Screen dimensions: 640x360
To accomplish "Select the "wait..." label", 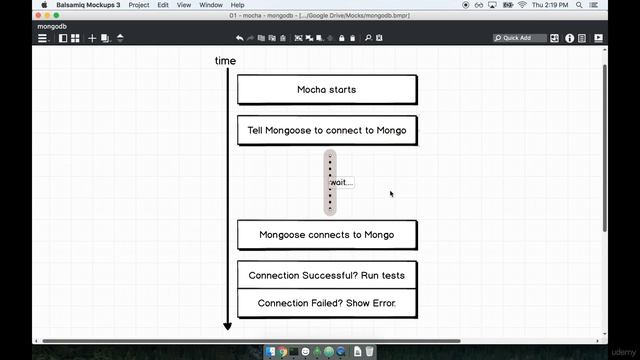I will [341, 182].
